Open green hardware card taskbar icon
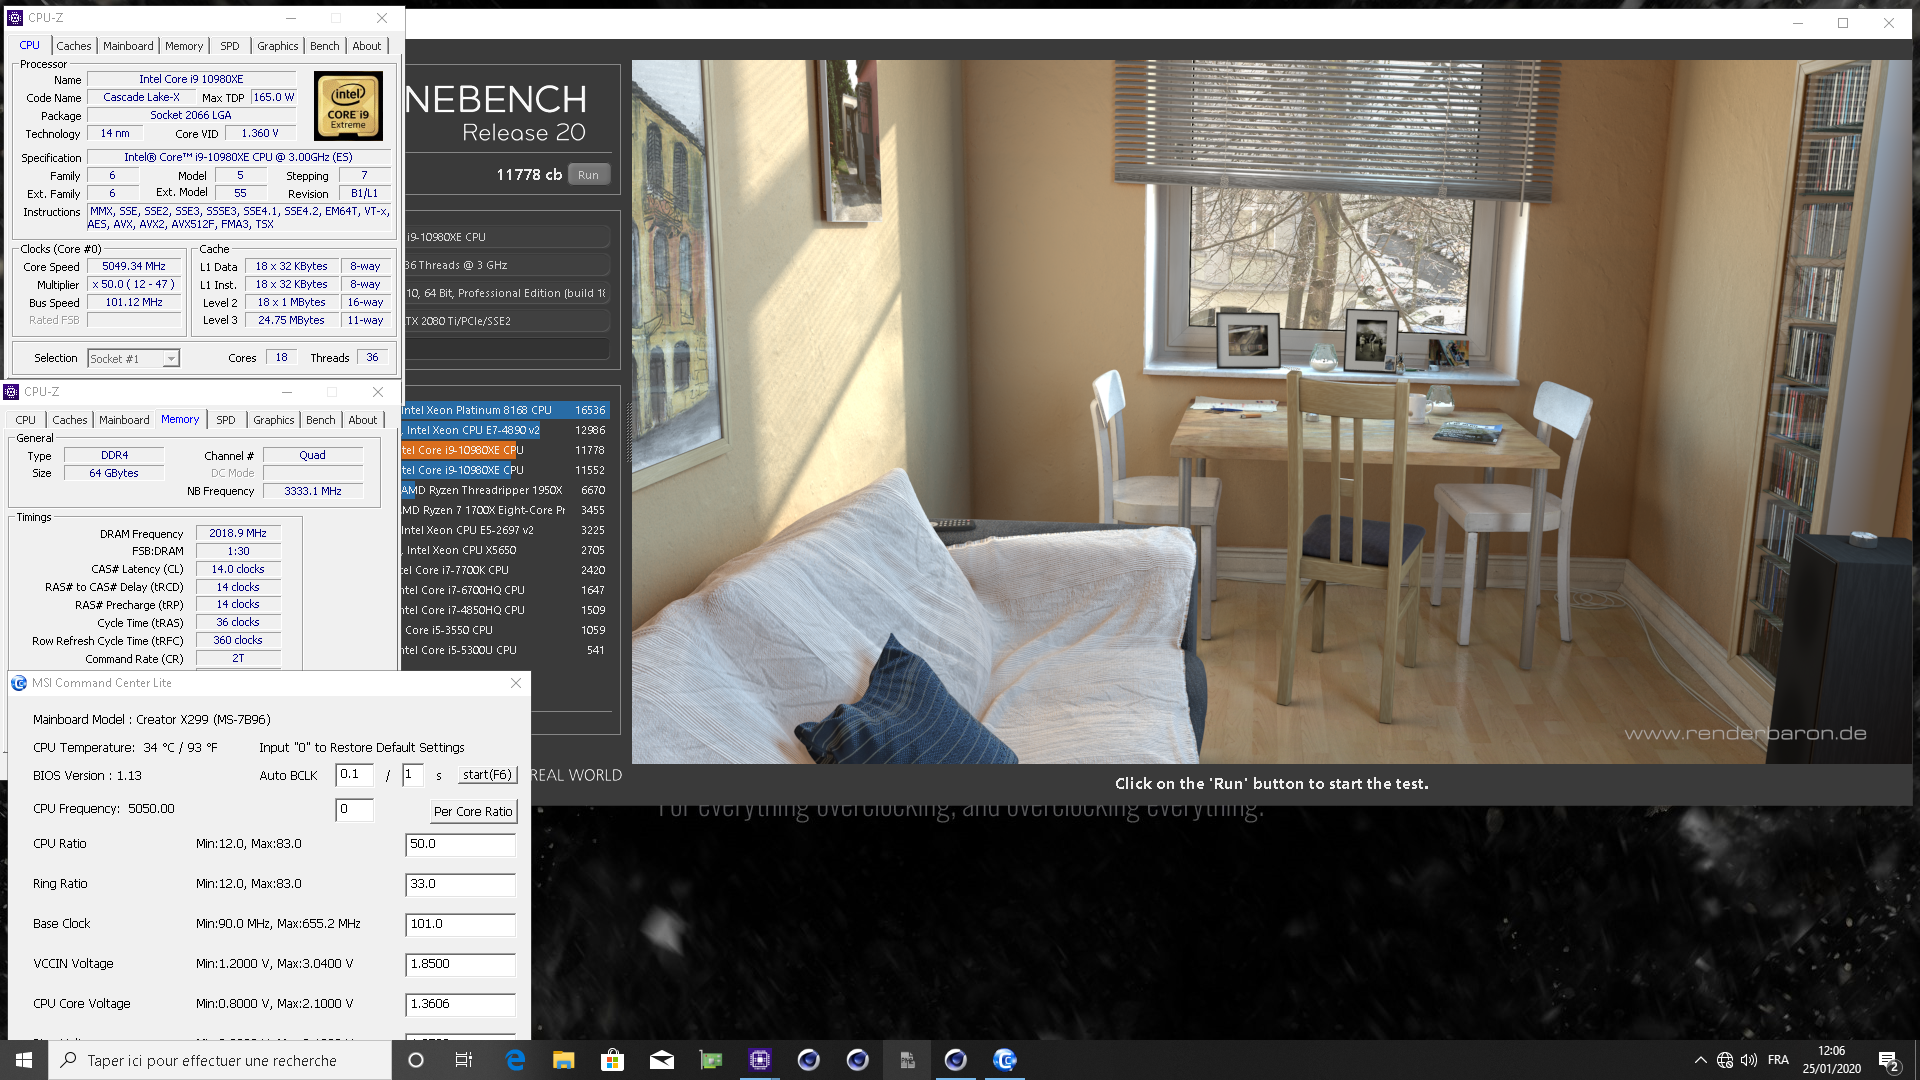Screen dimensions: 1920x1080 711,1060
